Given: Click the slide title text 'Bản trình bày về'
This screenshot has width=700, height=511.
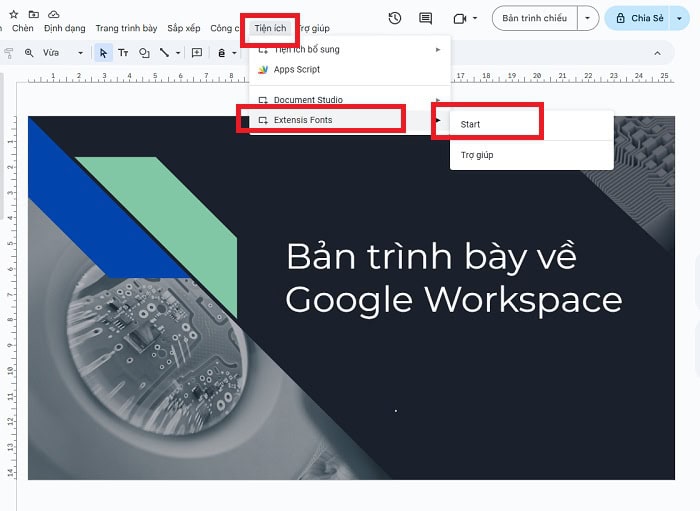Looking at the screenshot, I should click(431, 257).
